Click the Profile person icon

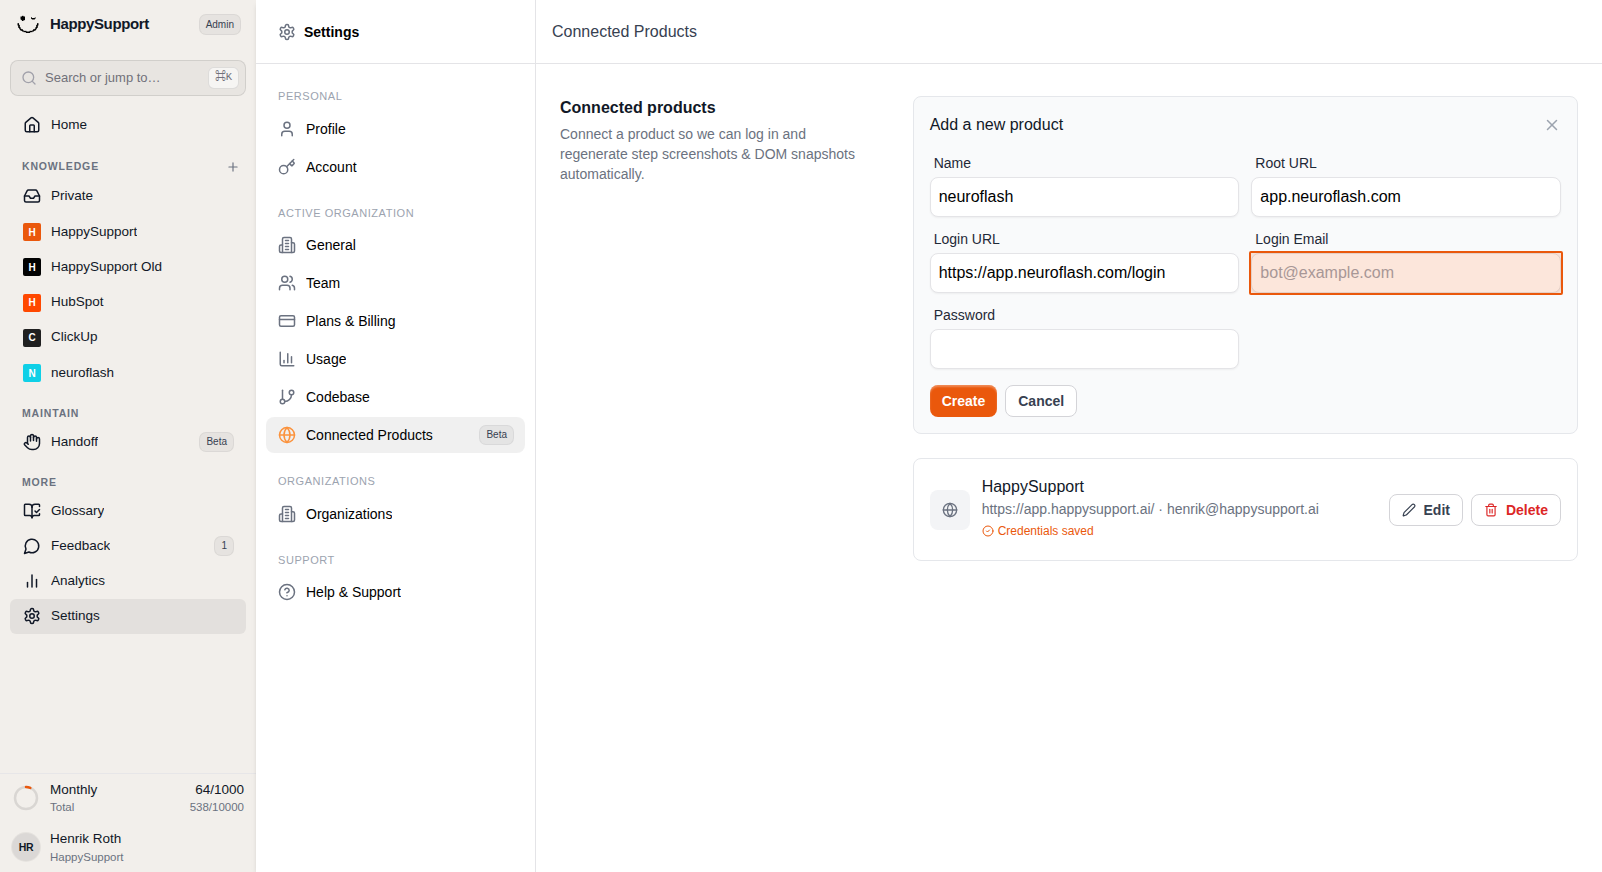point(287,129)
